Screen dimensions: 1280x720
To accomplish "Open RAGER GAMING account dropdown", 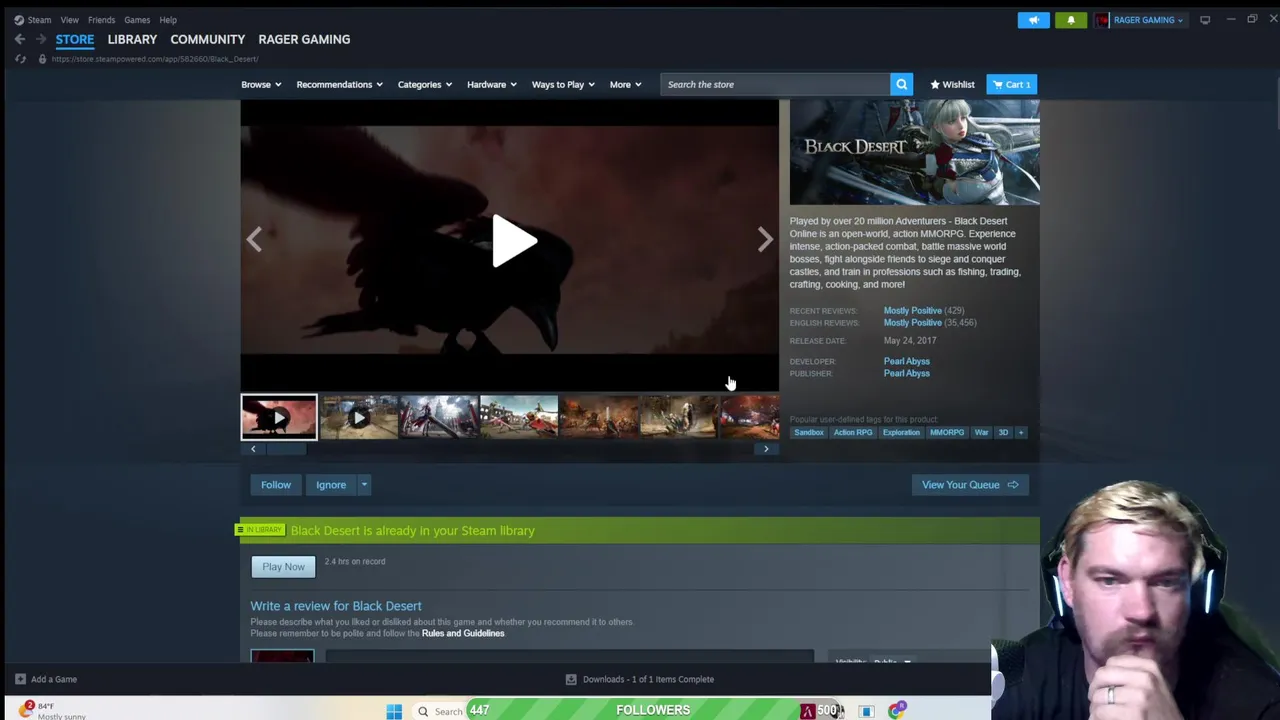I will [1140, 20].
